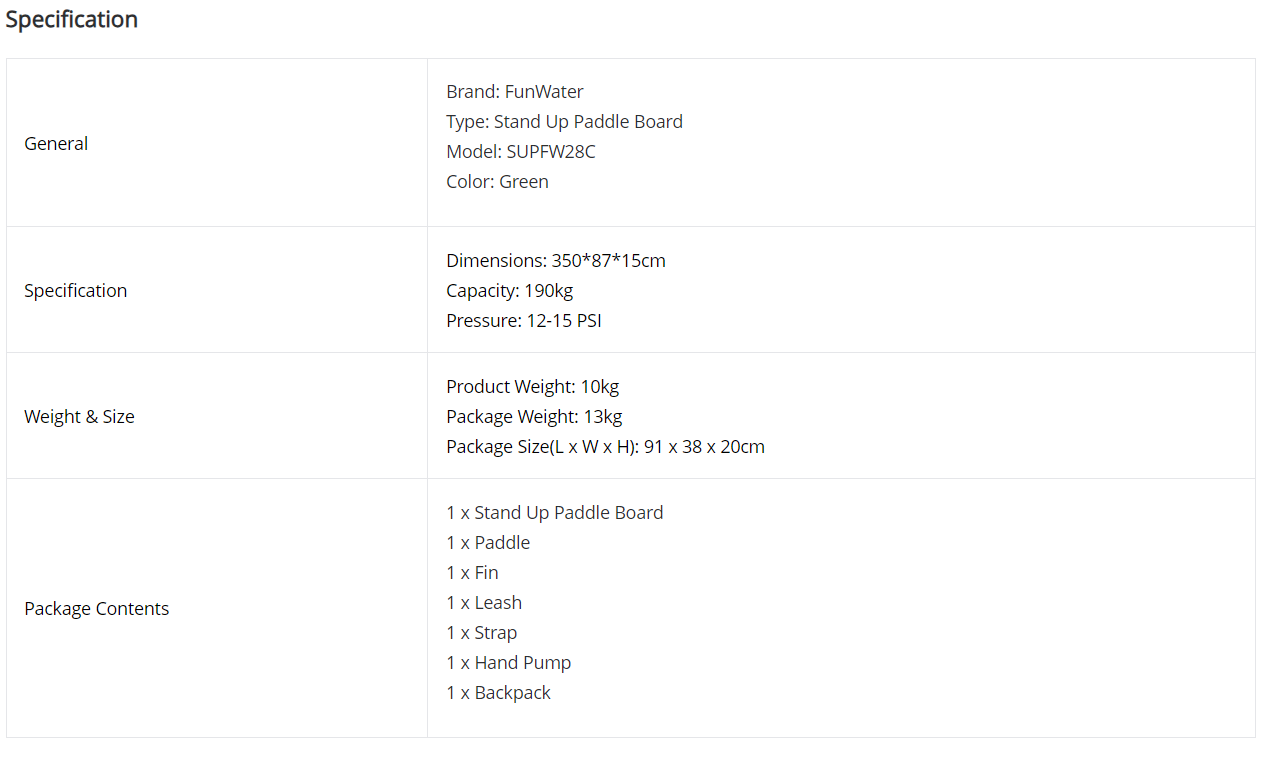The width and height of the screenshot is (1268, 757).
Task: Select the Dimensions: 350*87*15cm text
Action: 556,260
